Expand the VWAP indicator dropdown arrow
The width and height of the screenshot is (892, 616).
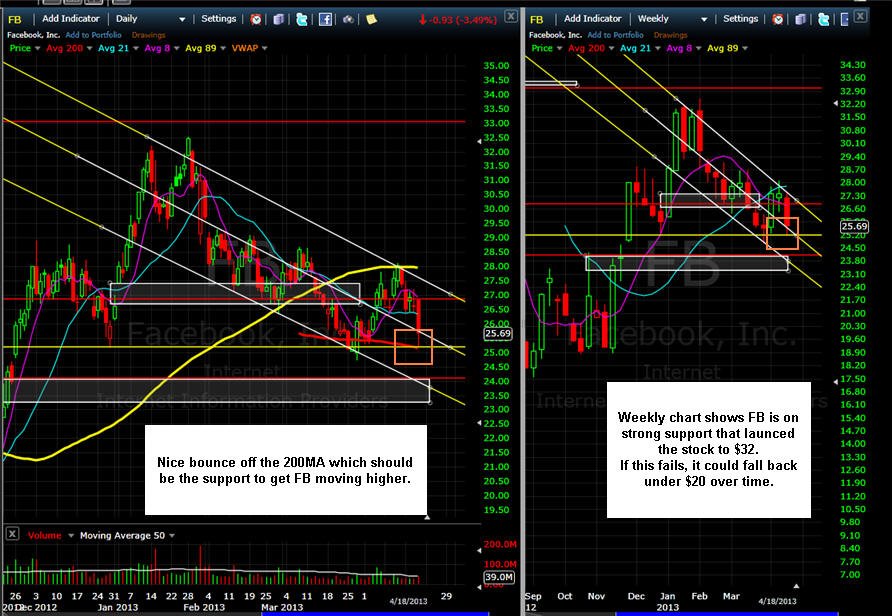265,48
